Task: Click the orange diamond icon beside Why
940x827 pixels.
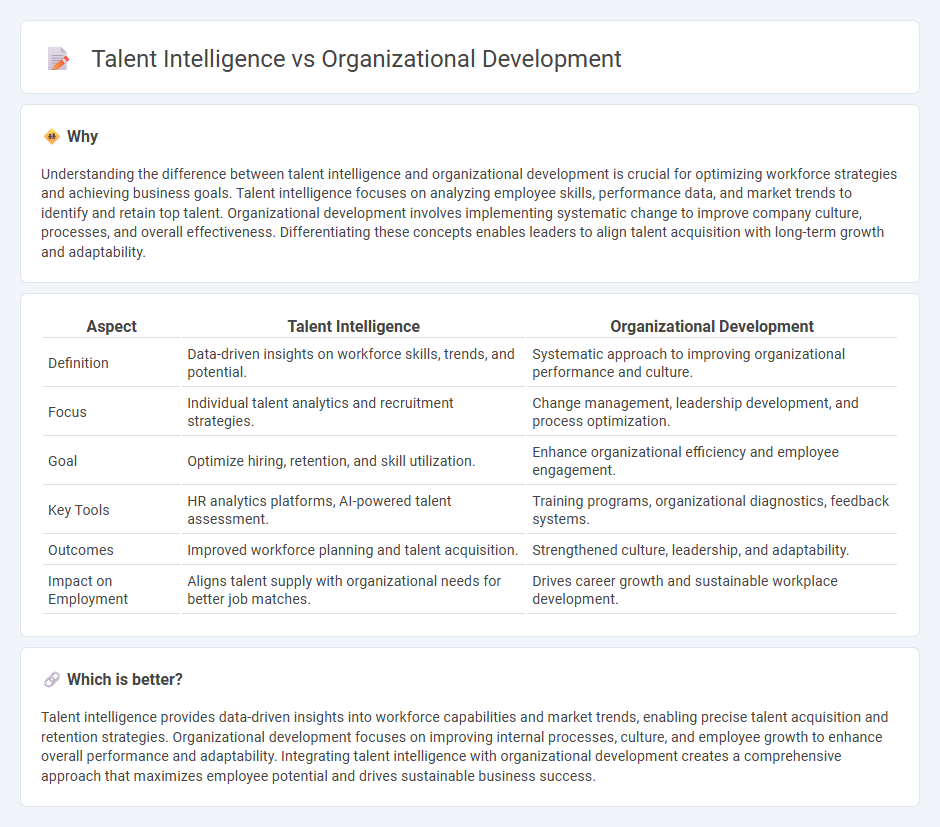Action: coord(52,137)
